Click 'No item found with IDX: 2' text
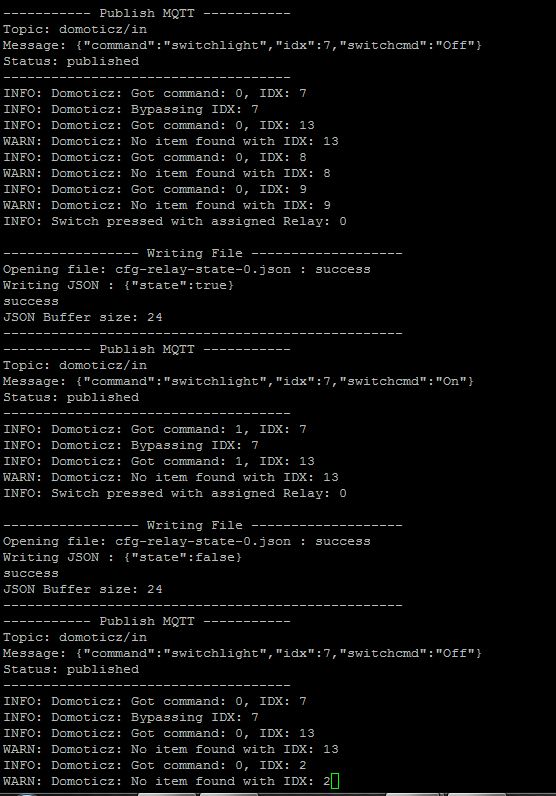 (x=231, y=781)
